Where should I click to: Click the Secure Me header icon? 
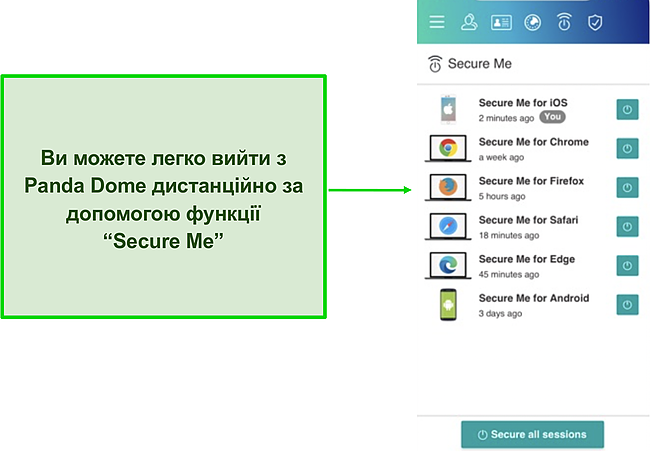pos(435,64)
